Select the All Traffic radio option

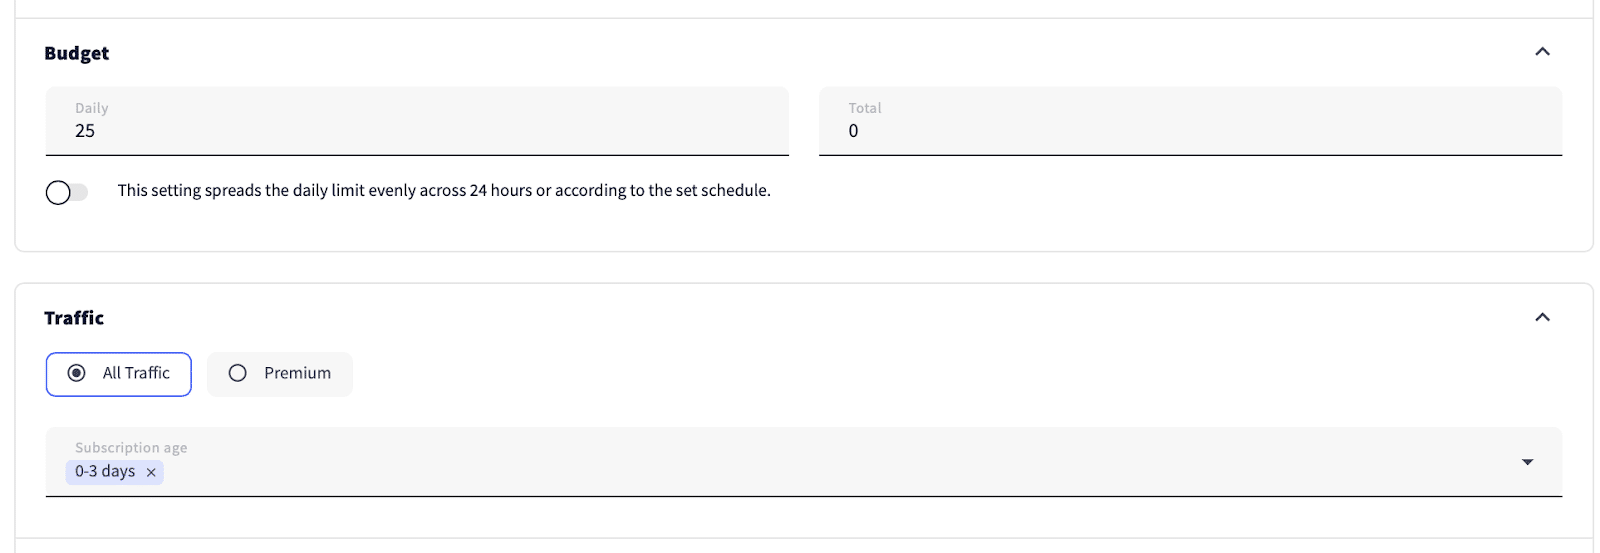click(x=119, y=374)
